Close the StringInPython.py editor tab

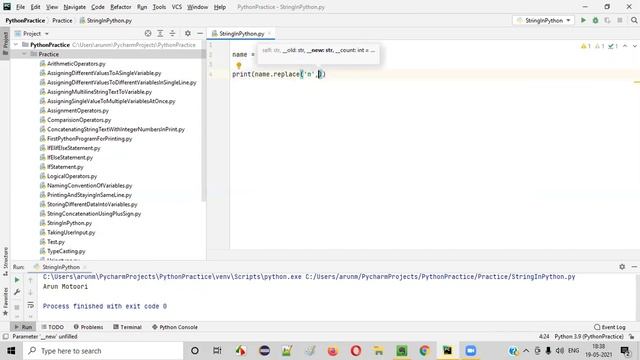click(x=270, y=33)
